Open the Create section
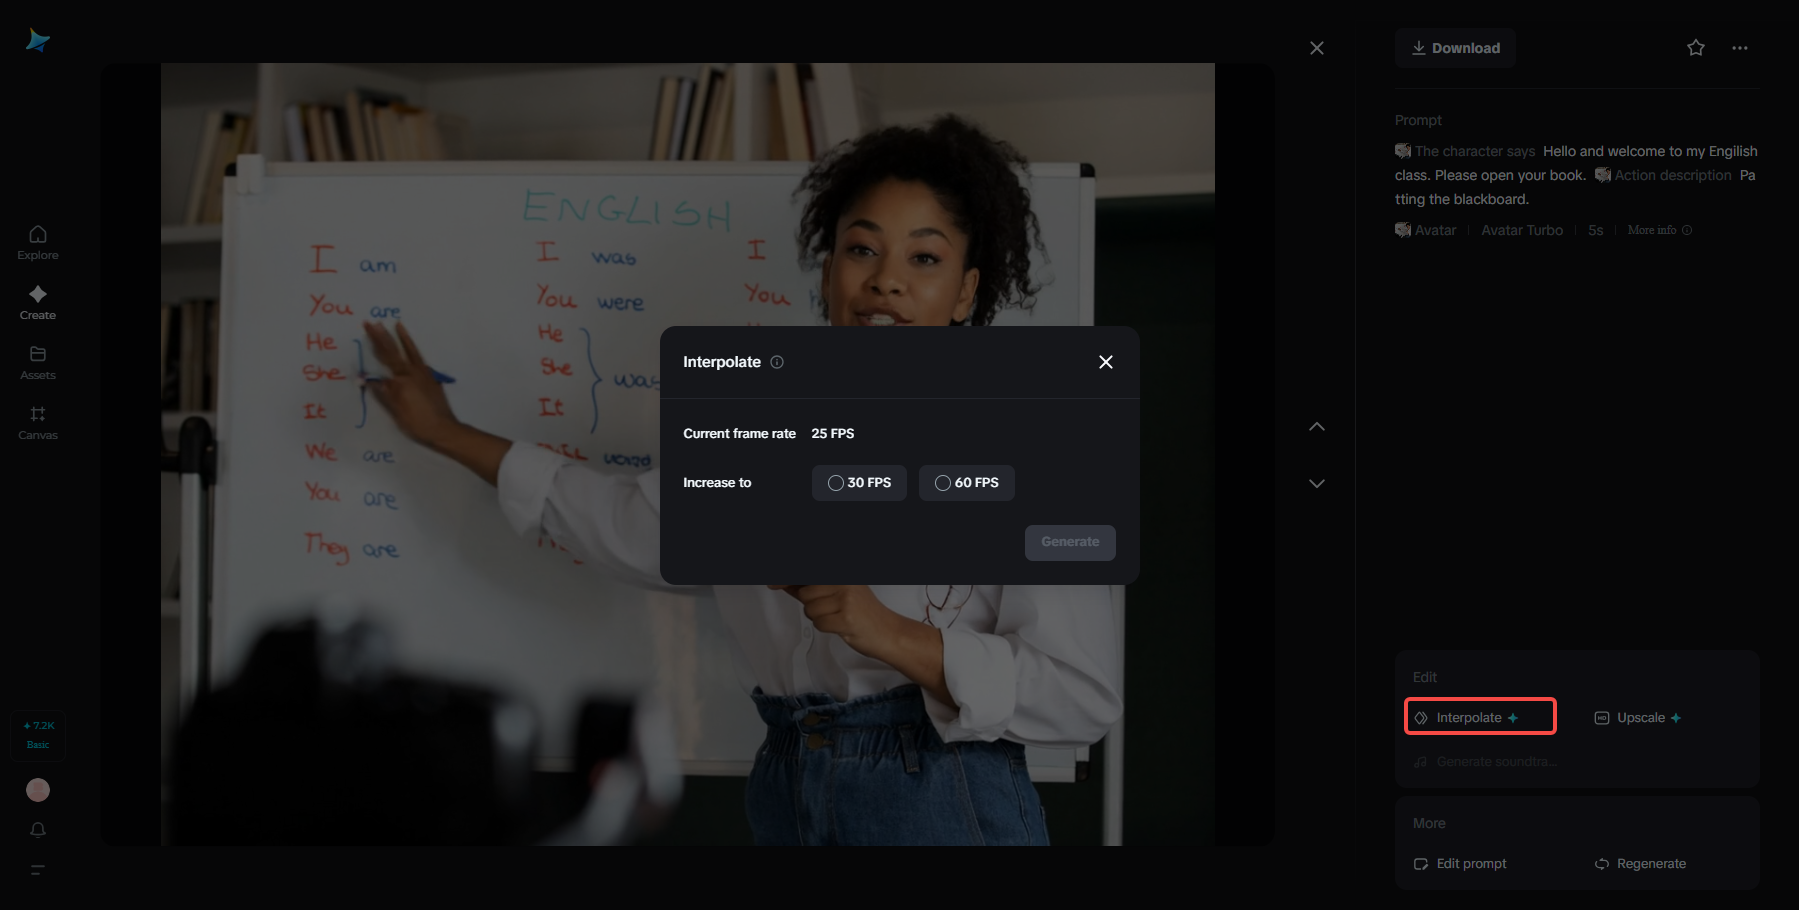 [x=38, y=303]
